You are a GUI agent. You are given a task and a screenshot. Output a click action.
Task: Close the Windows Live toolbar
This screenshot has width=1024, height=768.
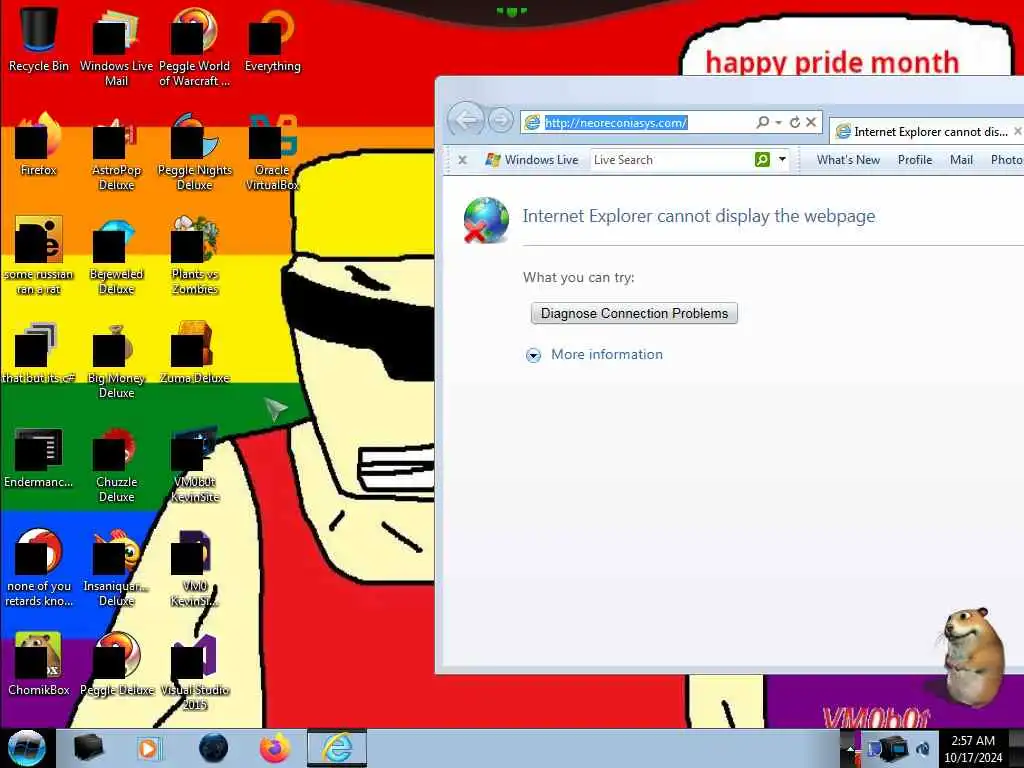click(x=462, y=159)
